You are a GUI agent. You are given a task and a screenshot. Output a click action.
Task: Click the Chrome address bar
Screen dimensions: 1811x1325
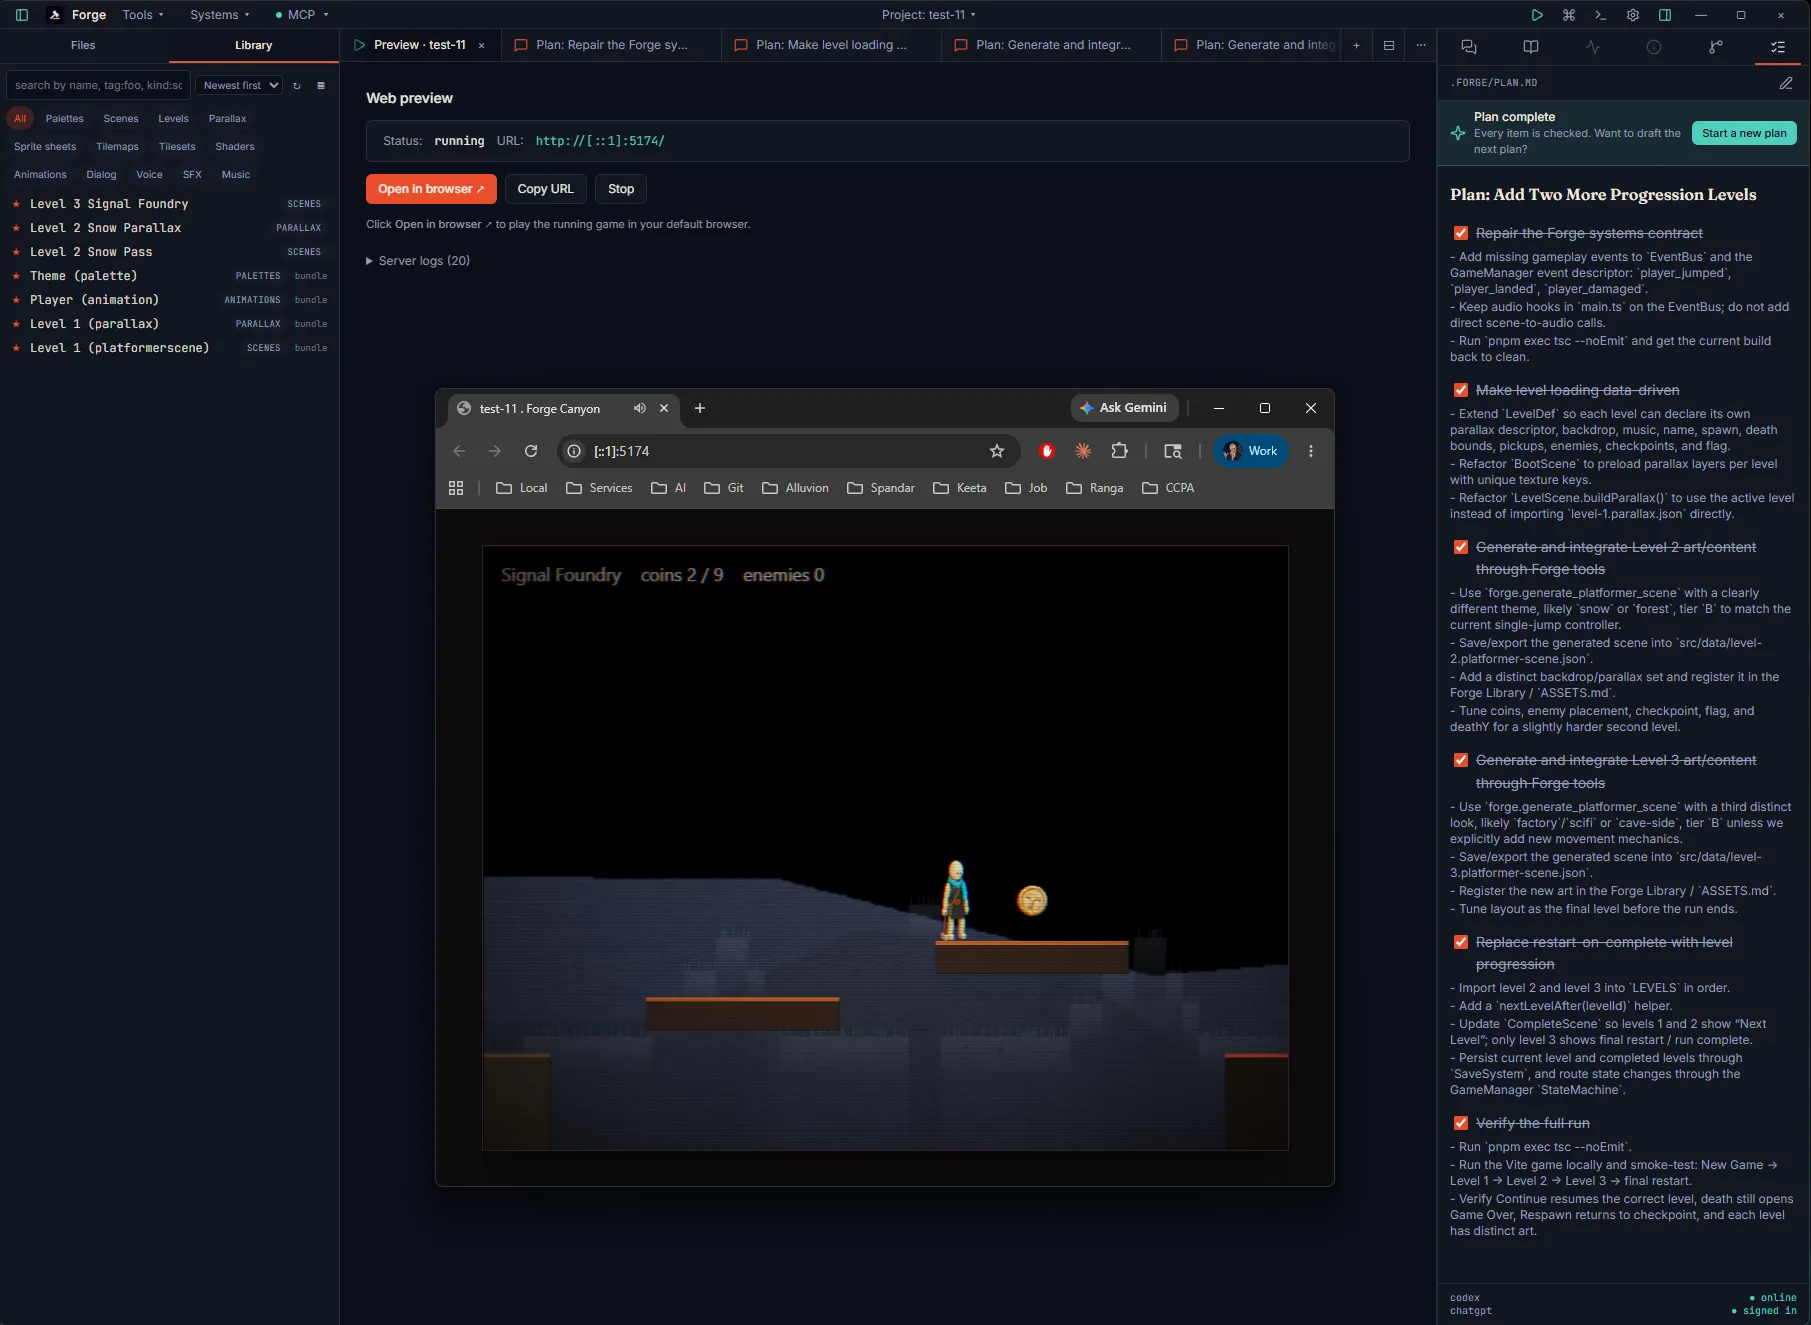tap(788, 451)
